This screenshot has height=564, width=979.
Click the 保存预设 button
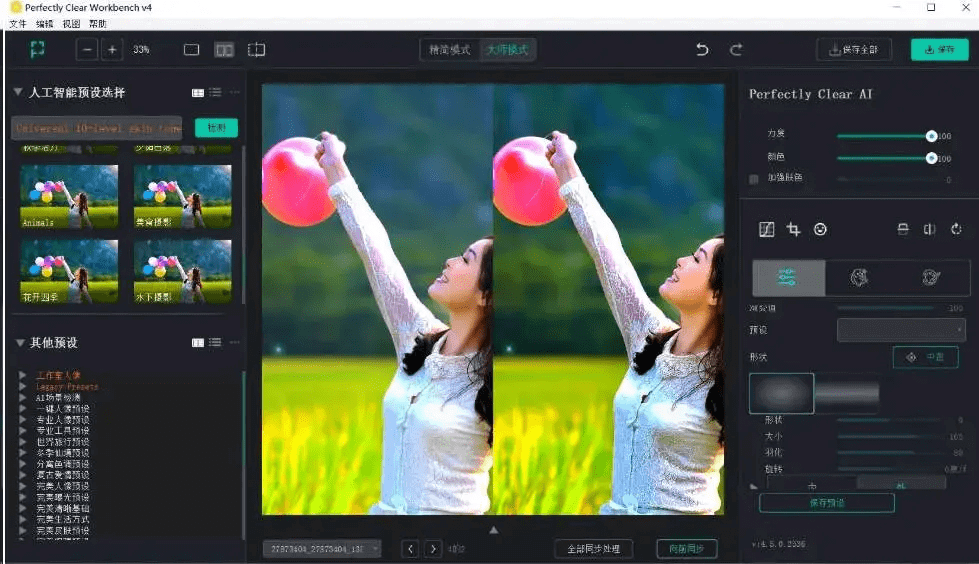(x=827, y=503)
